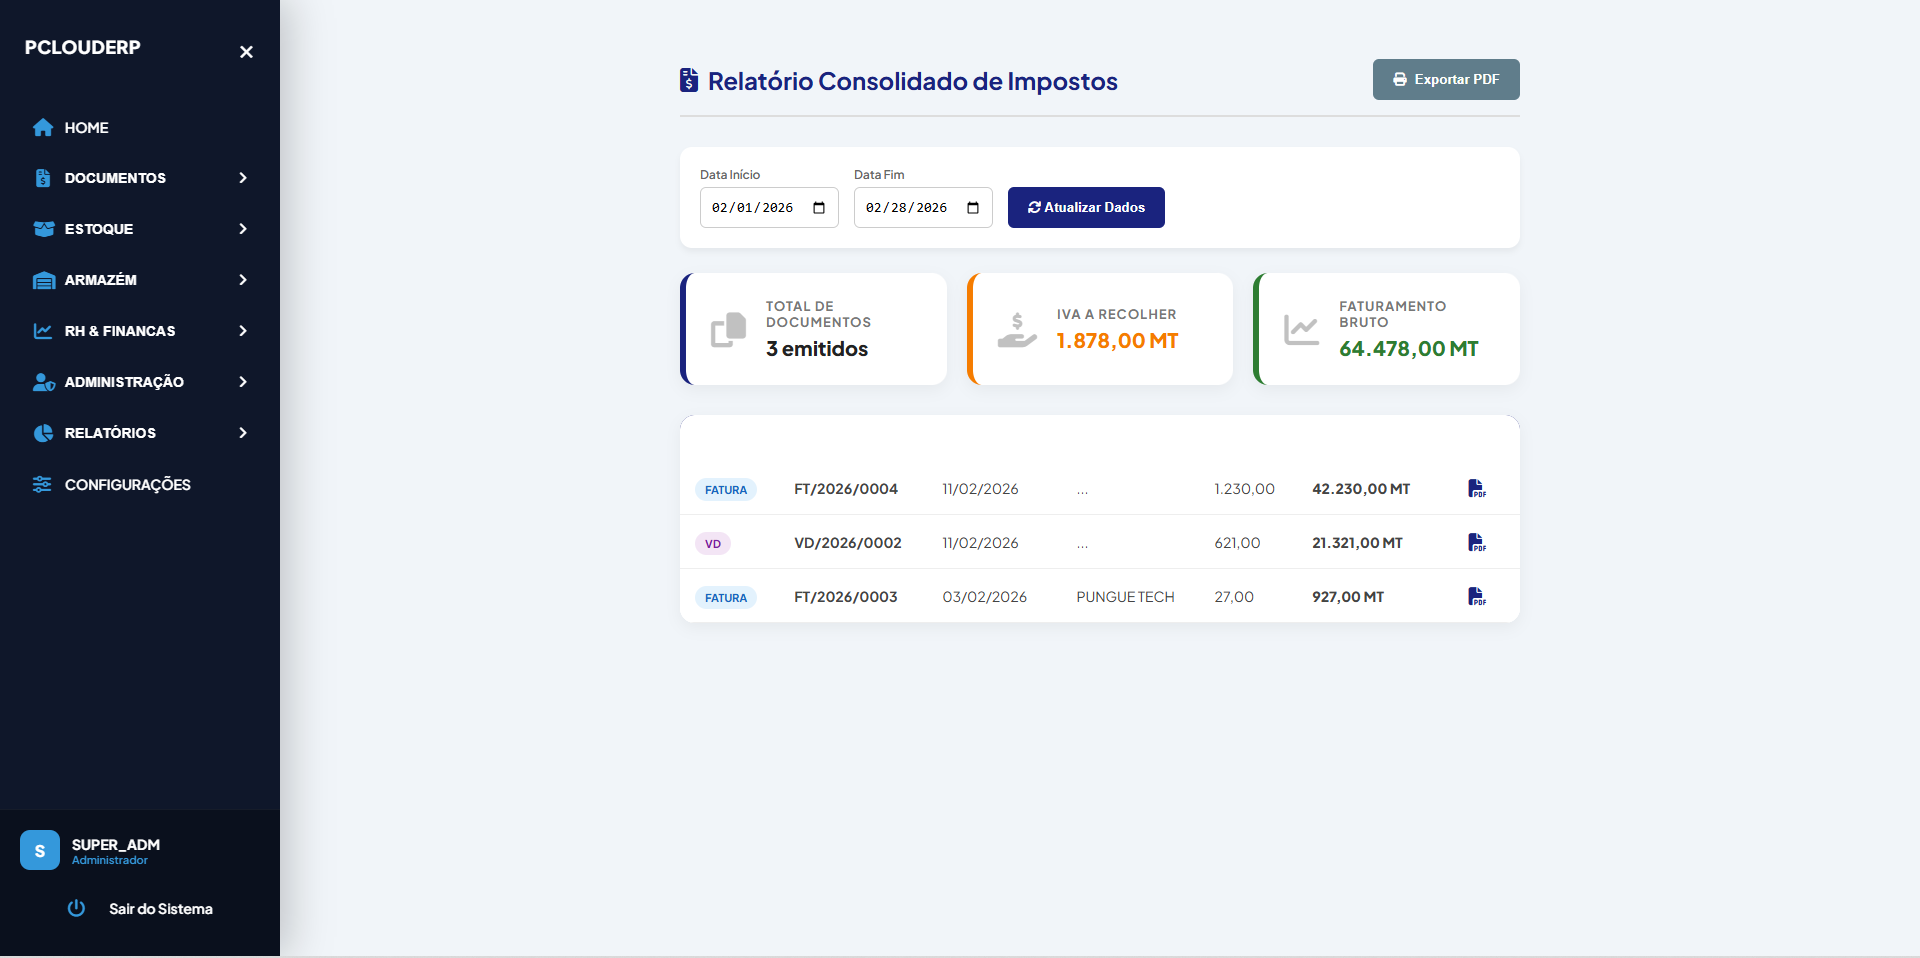Expand the Relatórios chevron
Screen dimensions: 1920x958
coord(243,433)
